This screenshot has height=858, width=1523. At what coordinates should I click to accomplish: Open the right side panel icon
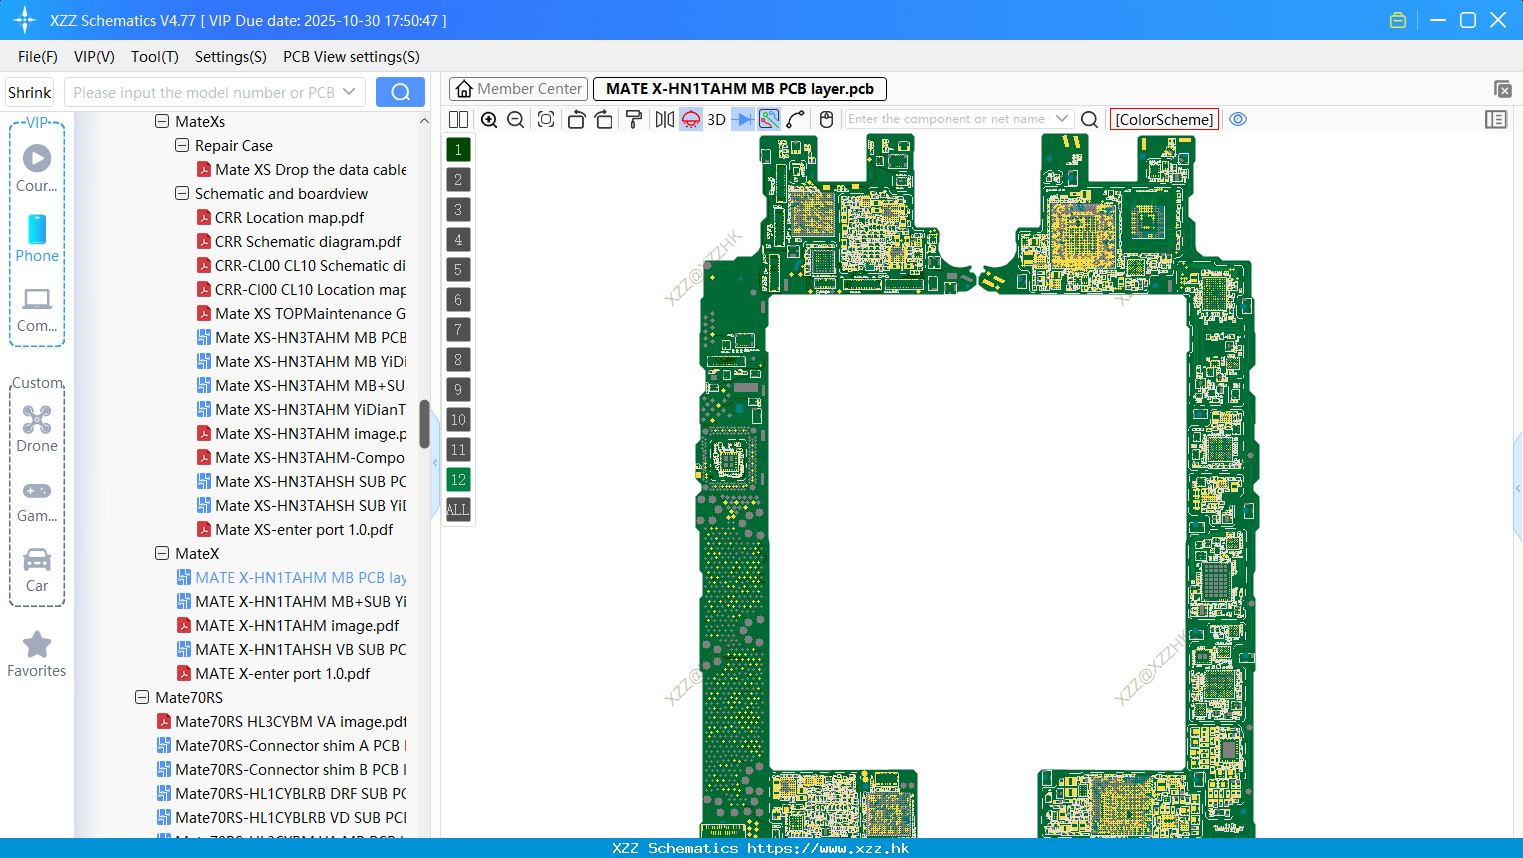point(1496,119)
